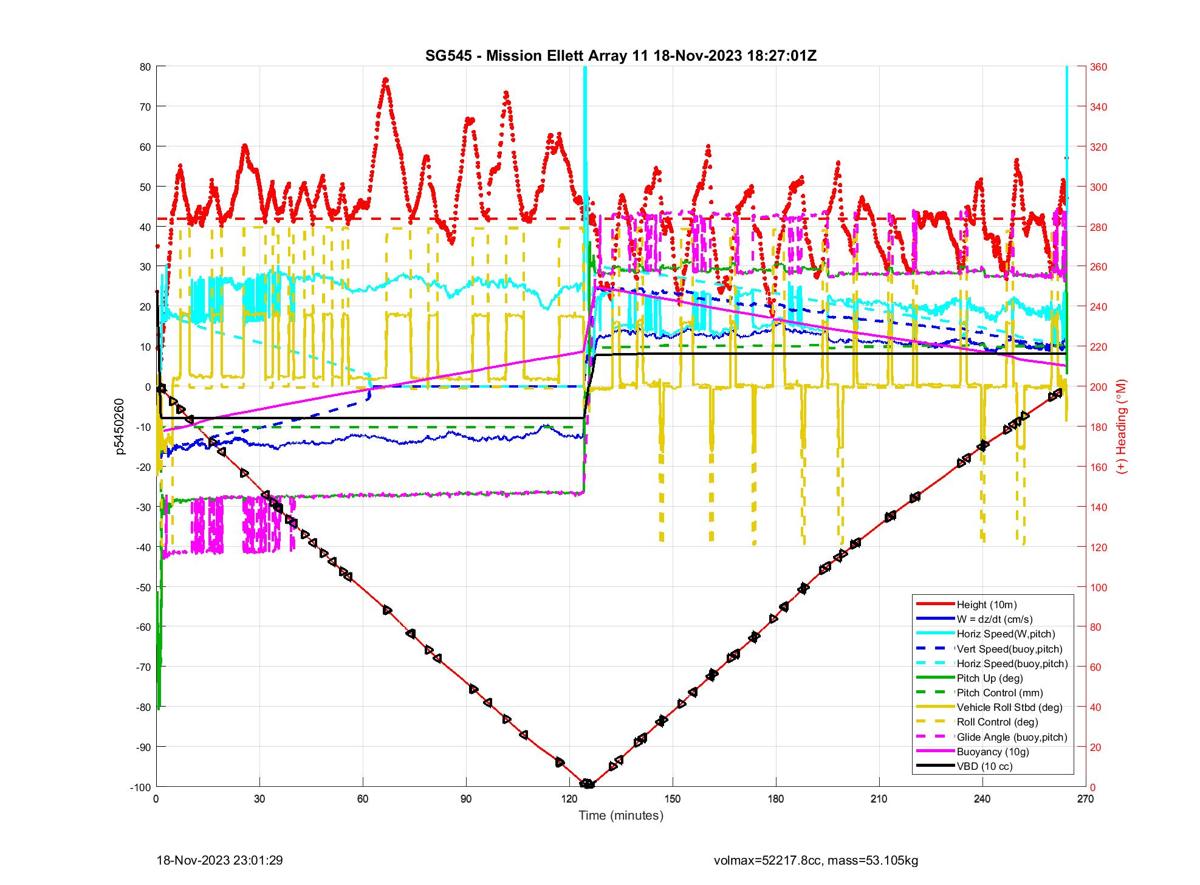The image size is (1200, 885).
Task: Click right heading axis tick label 100
Action: click(1099, 587)
